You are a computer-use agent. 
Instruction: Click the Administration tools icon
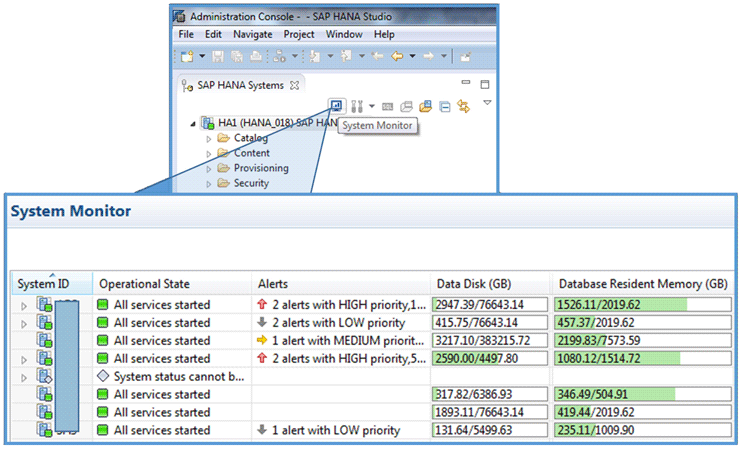356,105
